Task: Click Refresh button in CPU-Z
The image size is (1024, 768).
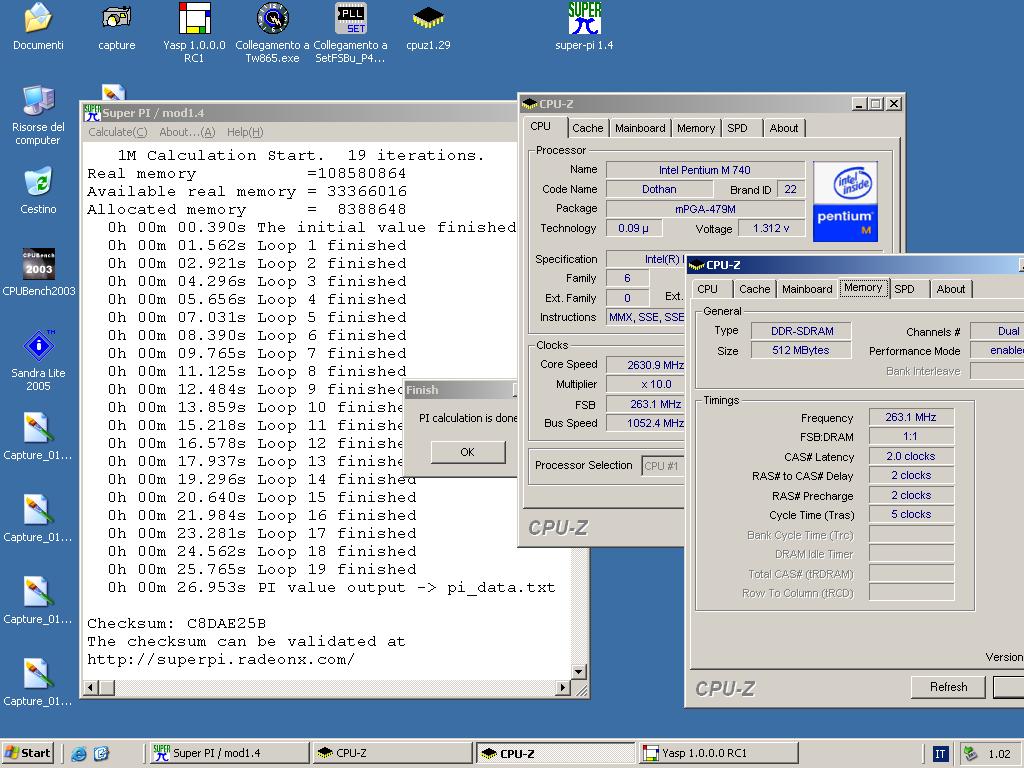Action: point(948,686)
